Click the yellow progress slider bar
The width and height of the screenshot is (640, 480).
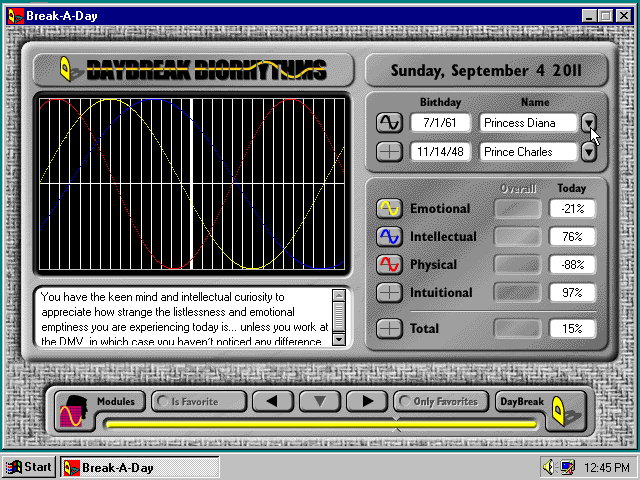pos(321,424)
